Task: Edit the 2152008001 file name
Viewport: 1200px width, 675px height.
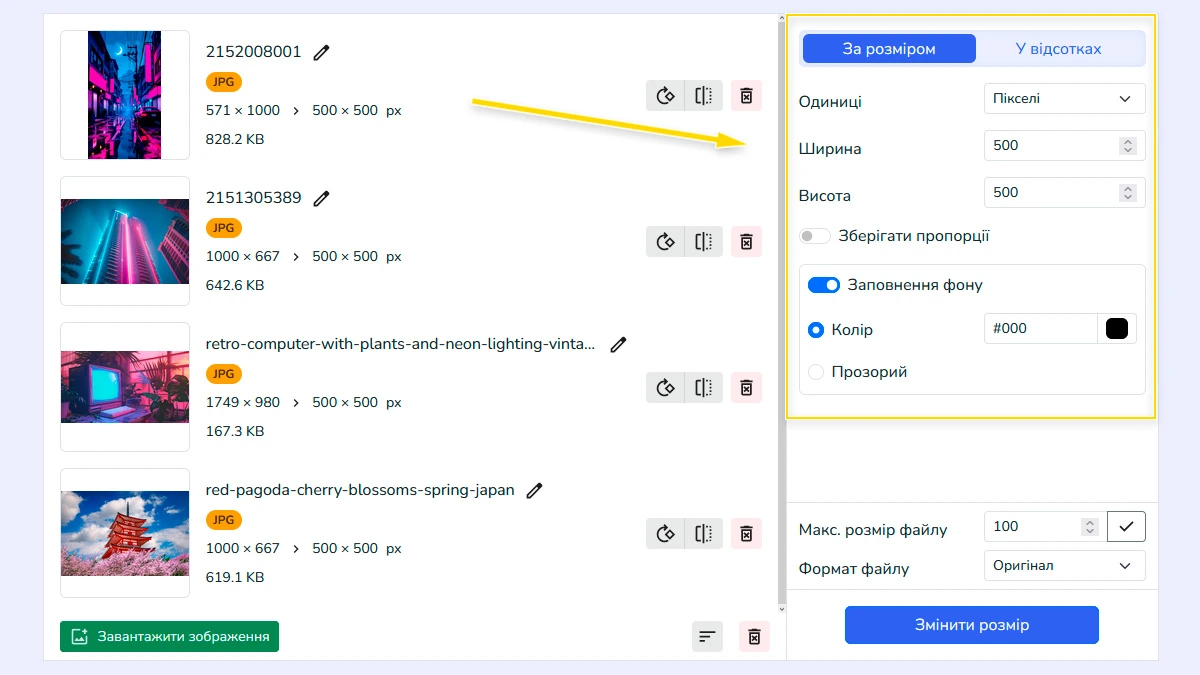Action: [321, 52]
